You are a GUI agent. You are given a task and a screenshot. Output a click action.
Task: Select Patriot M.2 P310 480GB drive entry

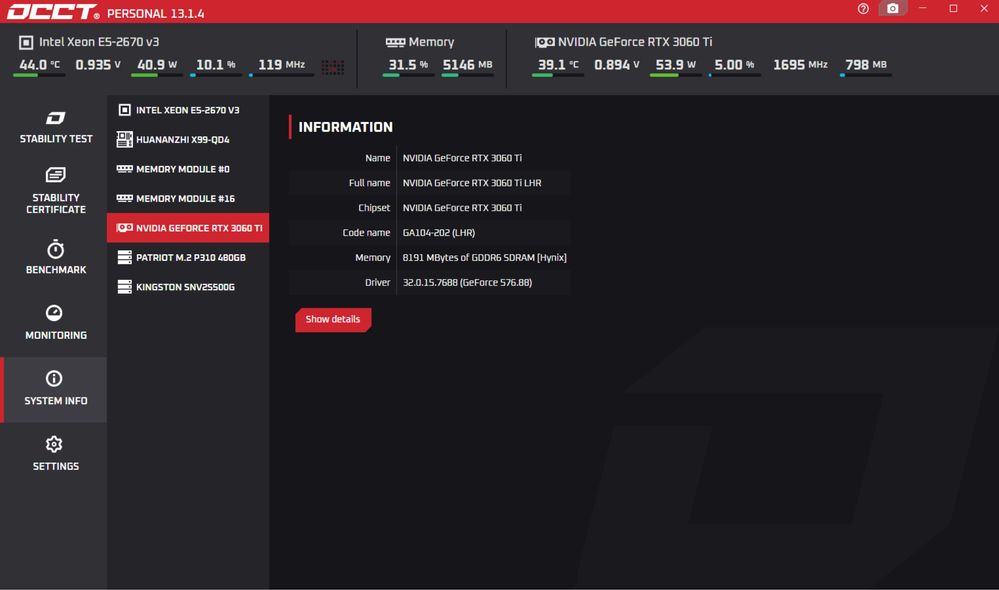[188, 257]
